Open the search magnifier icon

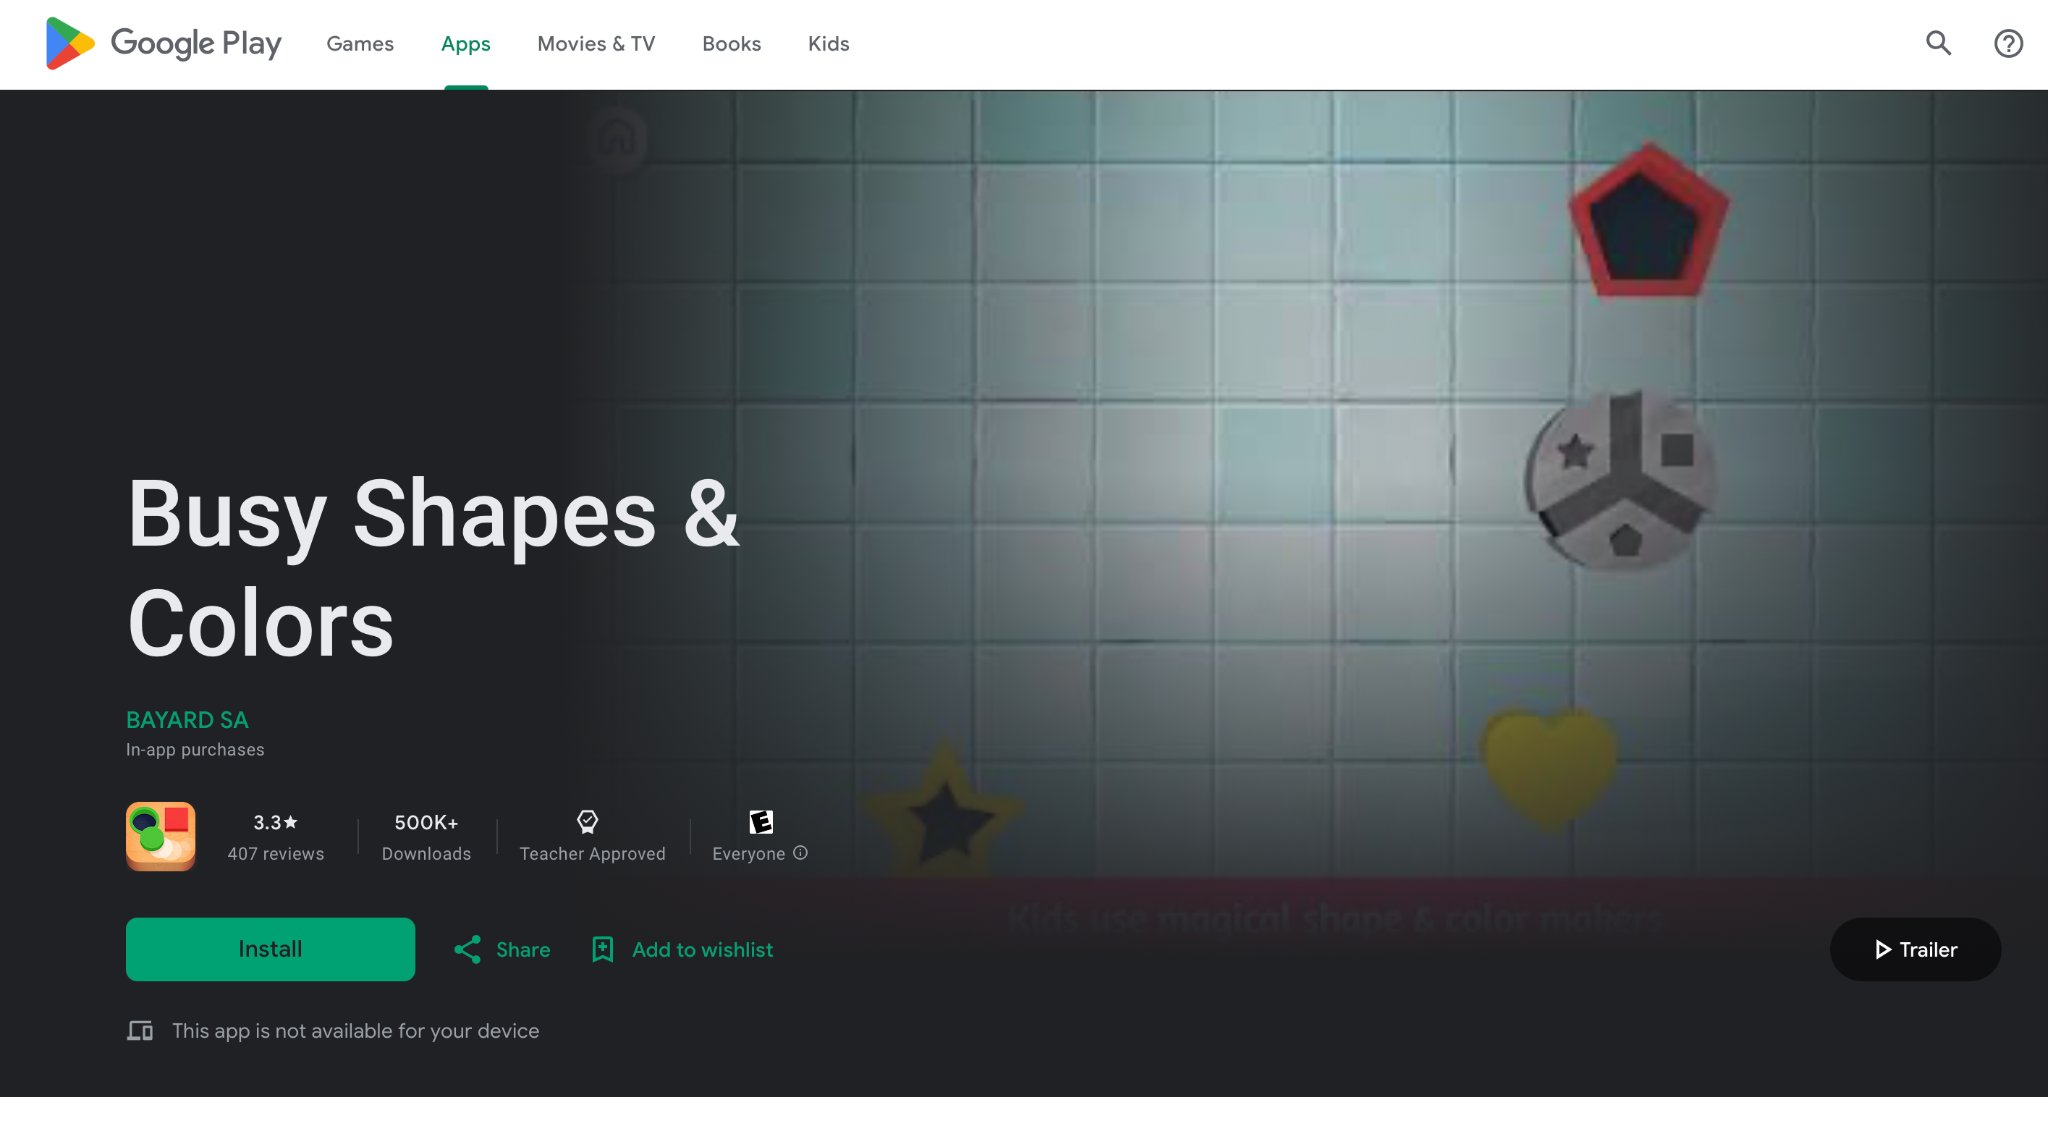pos(1938,43)
